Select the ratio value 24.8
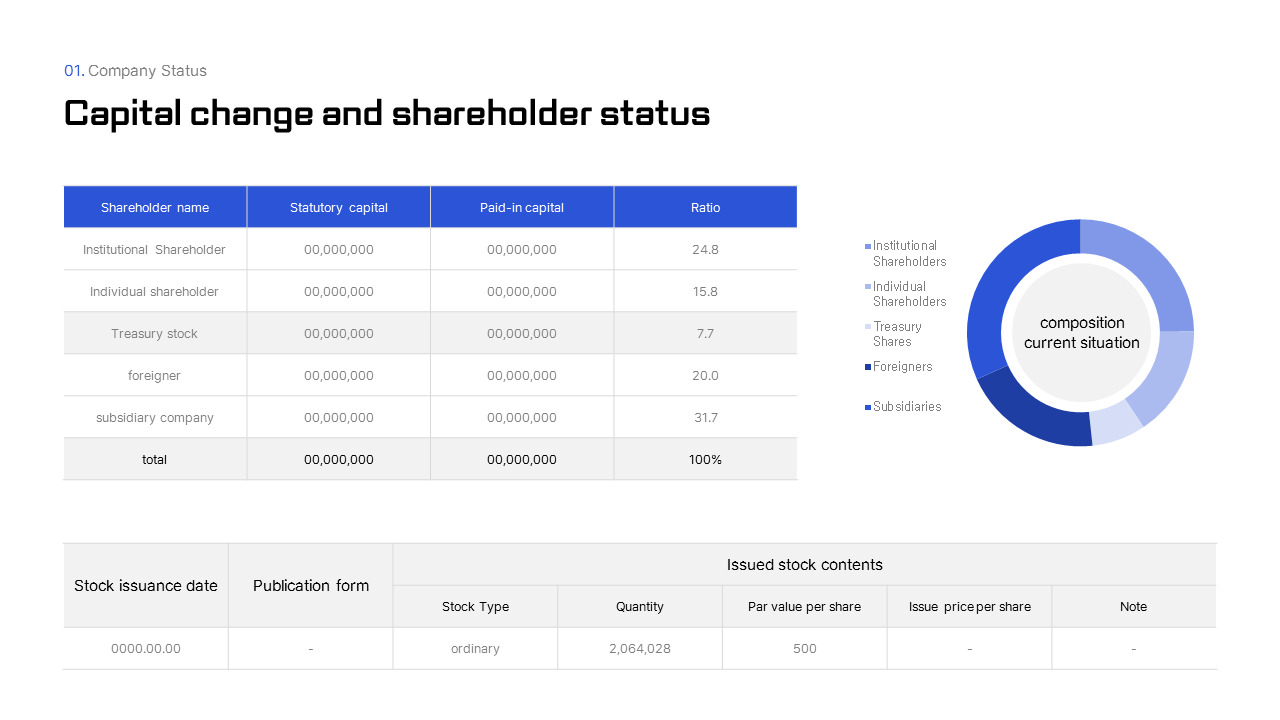This screenshot has height=720, width=1280. (x=706, y=250)
